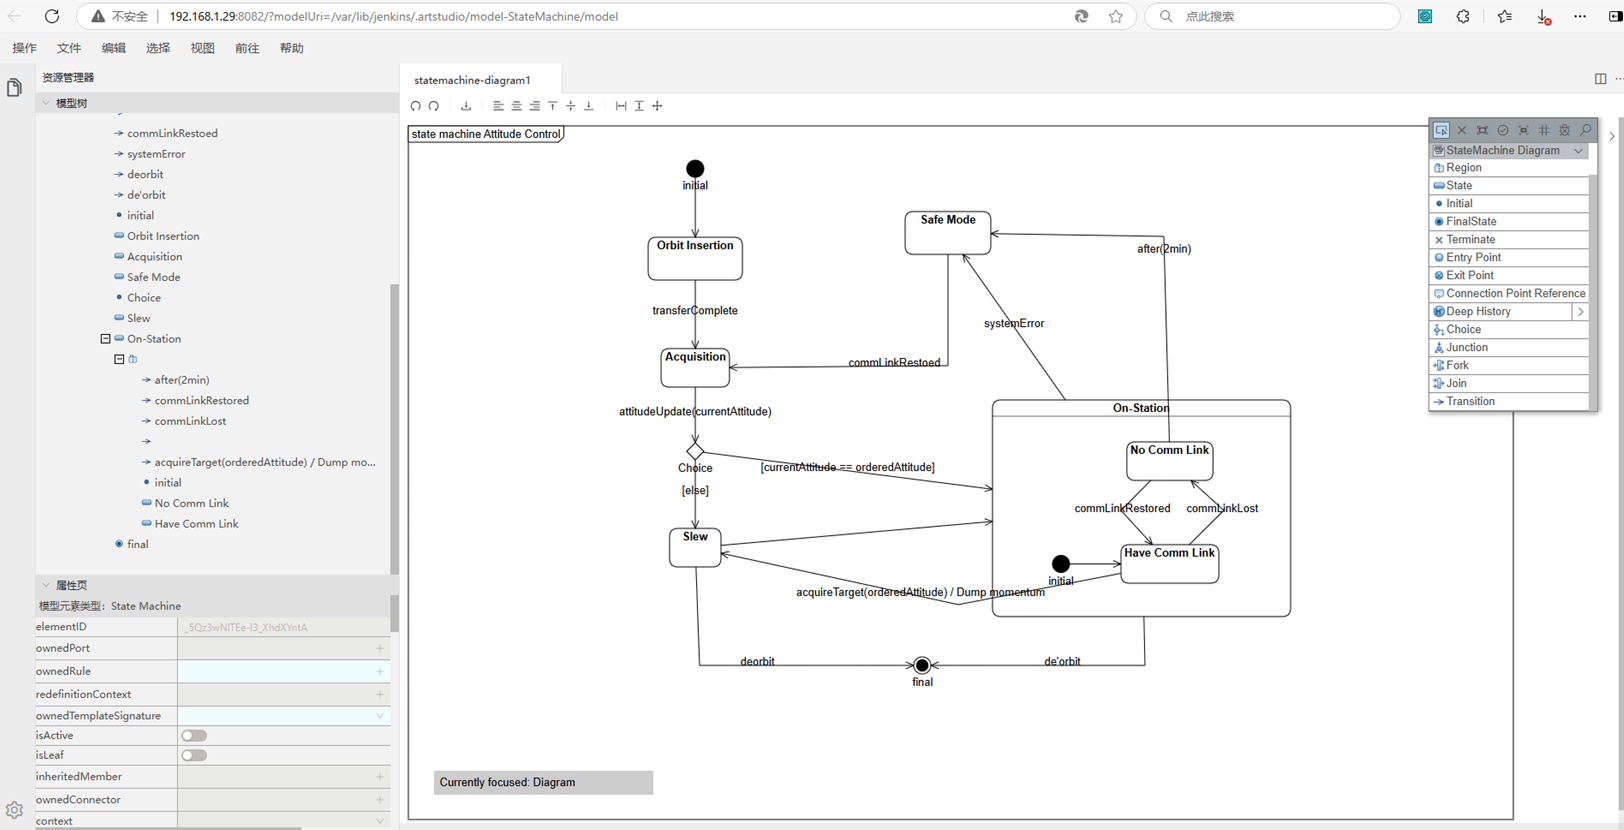Click the align left icon
The width and height of the screenshot is (1624, 830).
coord(498,106)
